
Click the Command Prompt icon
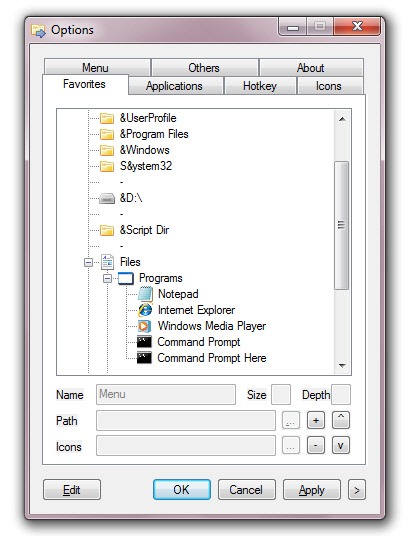[144, 342]
